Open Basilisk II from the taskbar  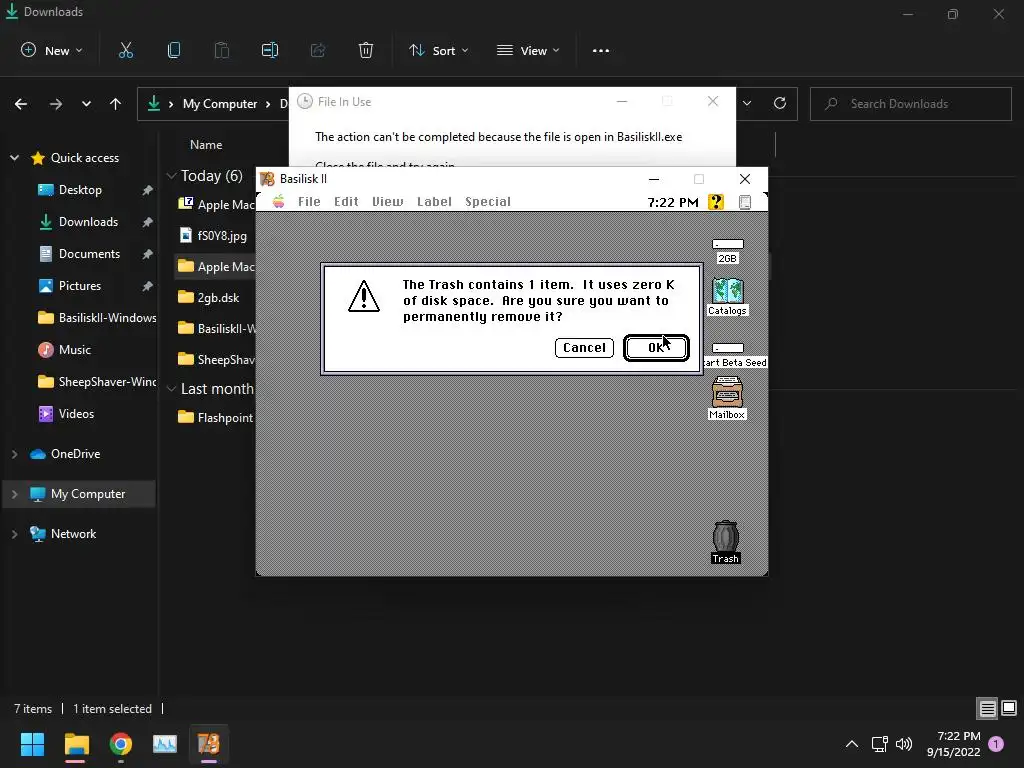[209, 744]
